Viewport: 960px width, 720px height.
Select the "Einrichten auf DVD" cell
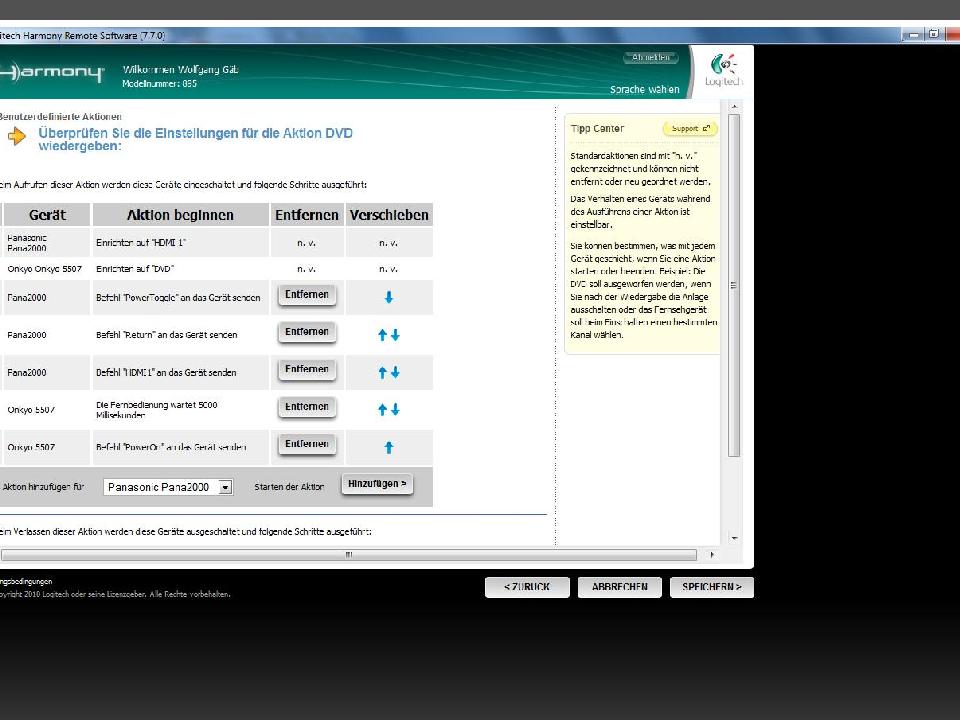[x=181, y=269]
